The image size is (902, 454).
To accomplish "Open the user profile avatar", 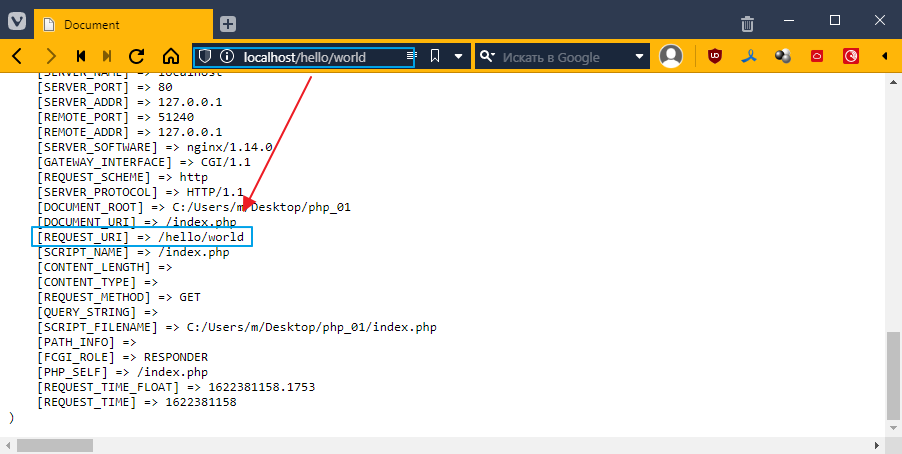I will tap(671, 56).
